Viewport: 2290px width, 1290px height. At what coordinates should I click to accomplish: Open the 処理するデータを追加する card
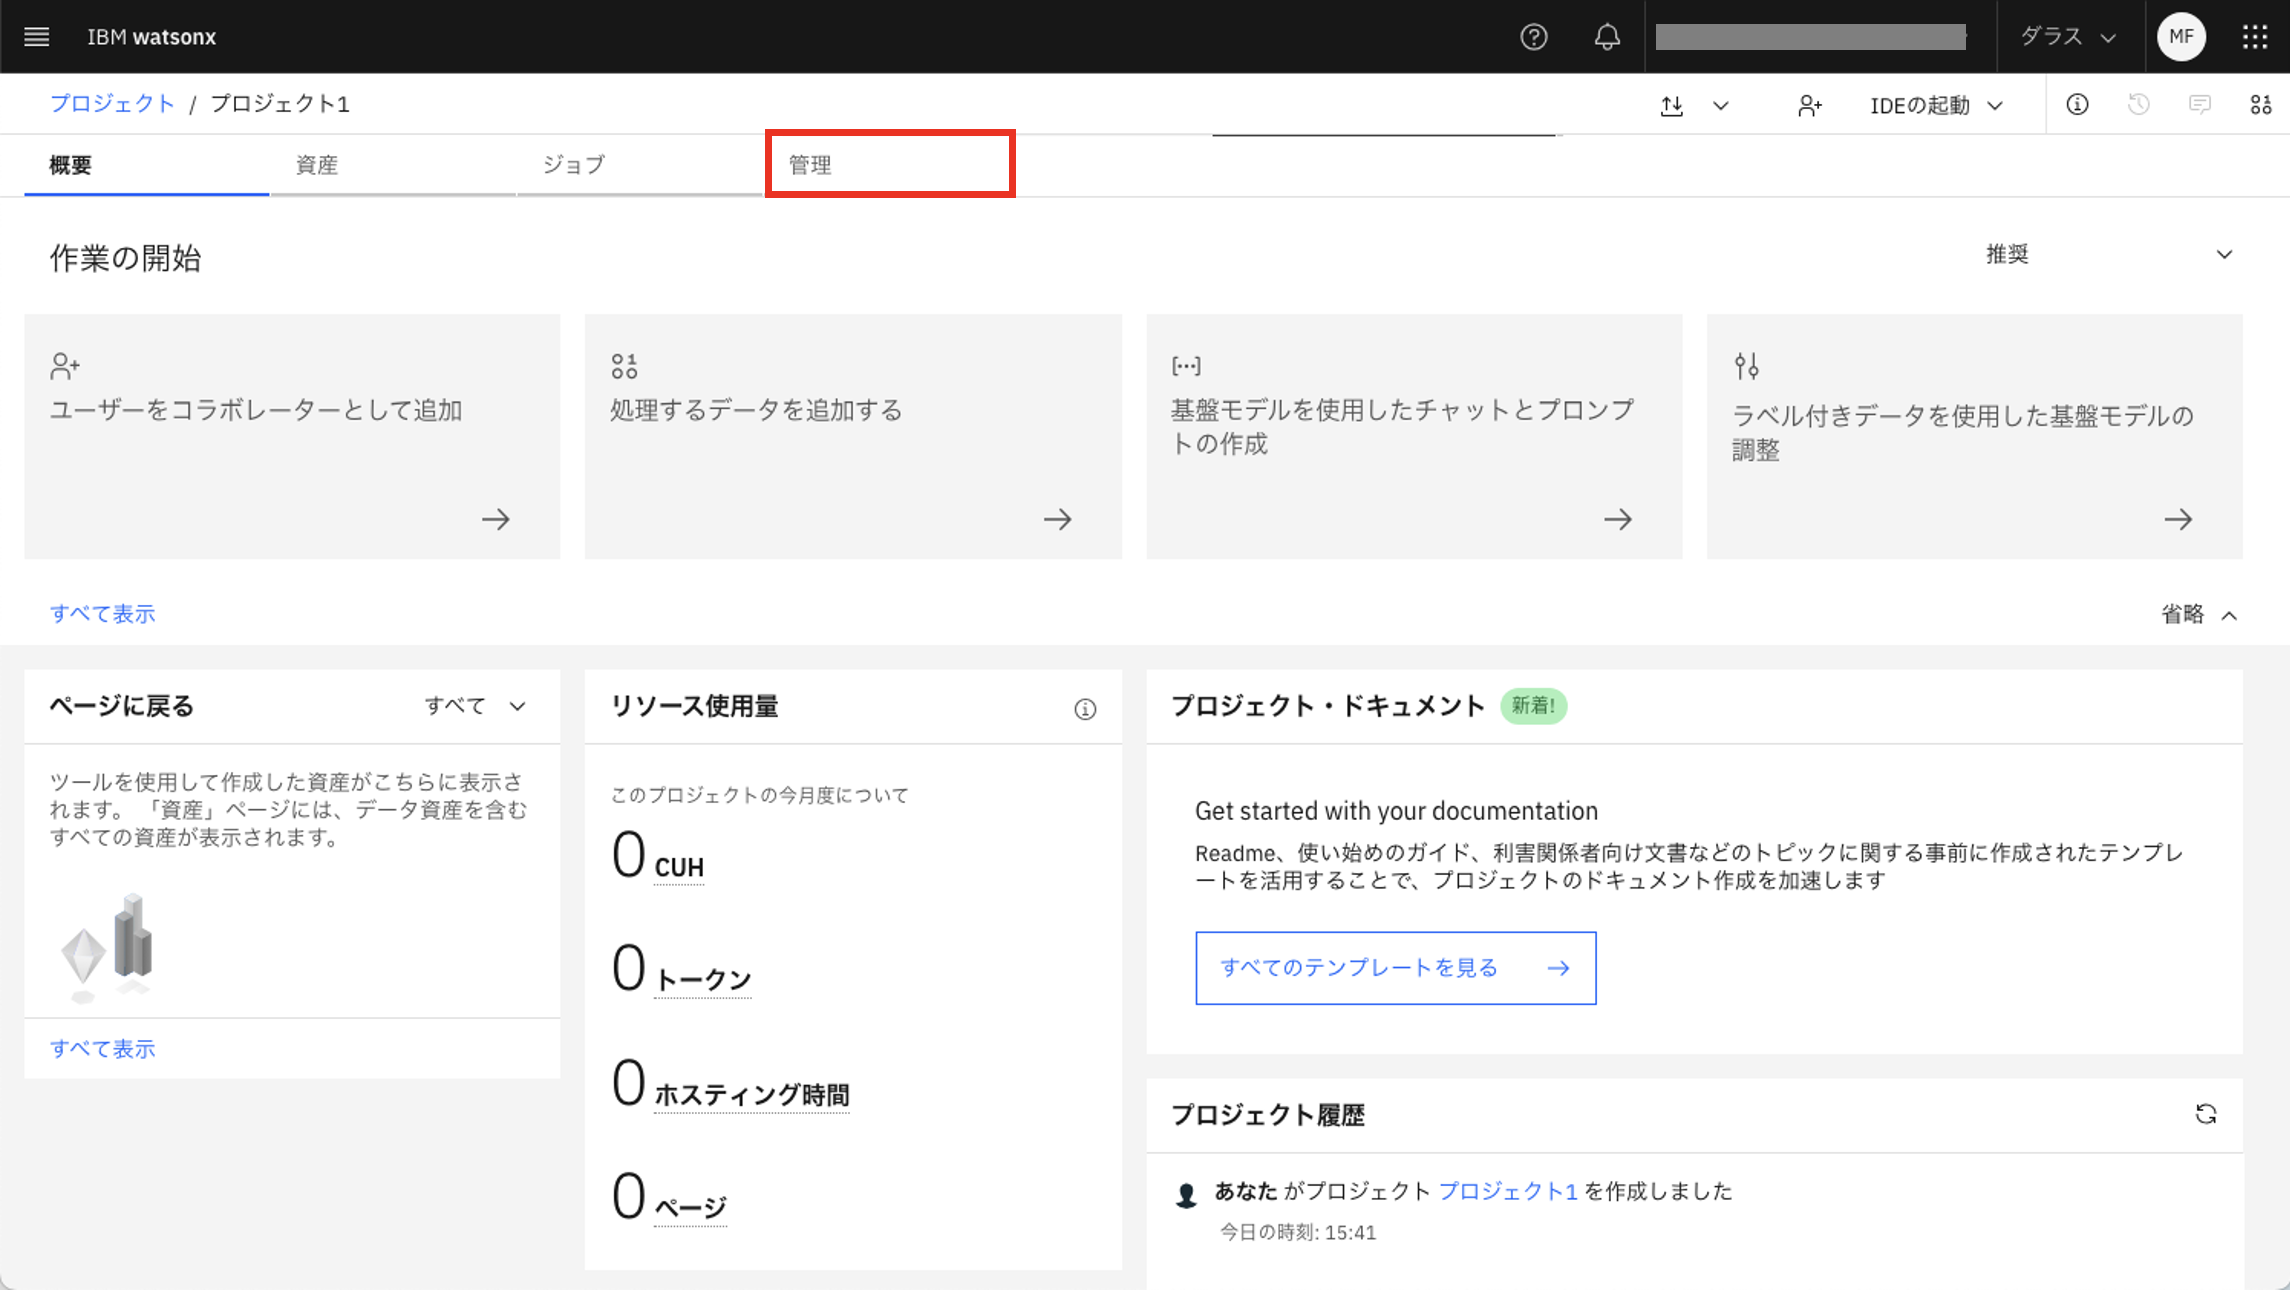852,437
